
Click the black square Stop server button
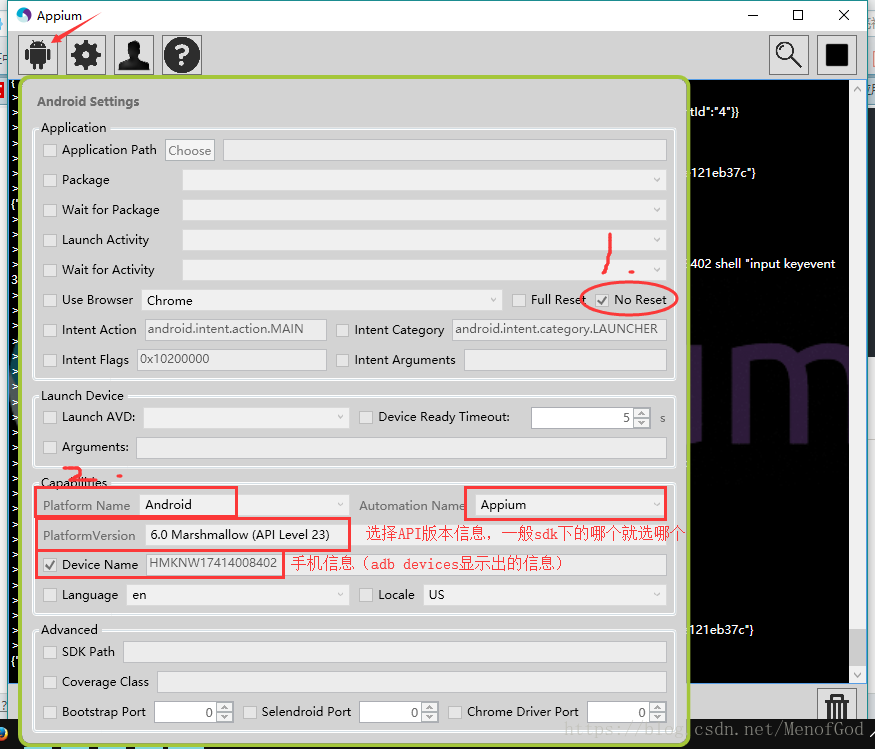tap(836, 55)
